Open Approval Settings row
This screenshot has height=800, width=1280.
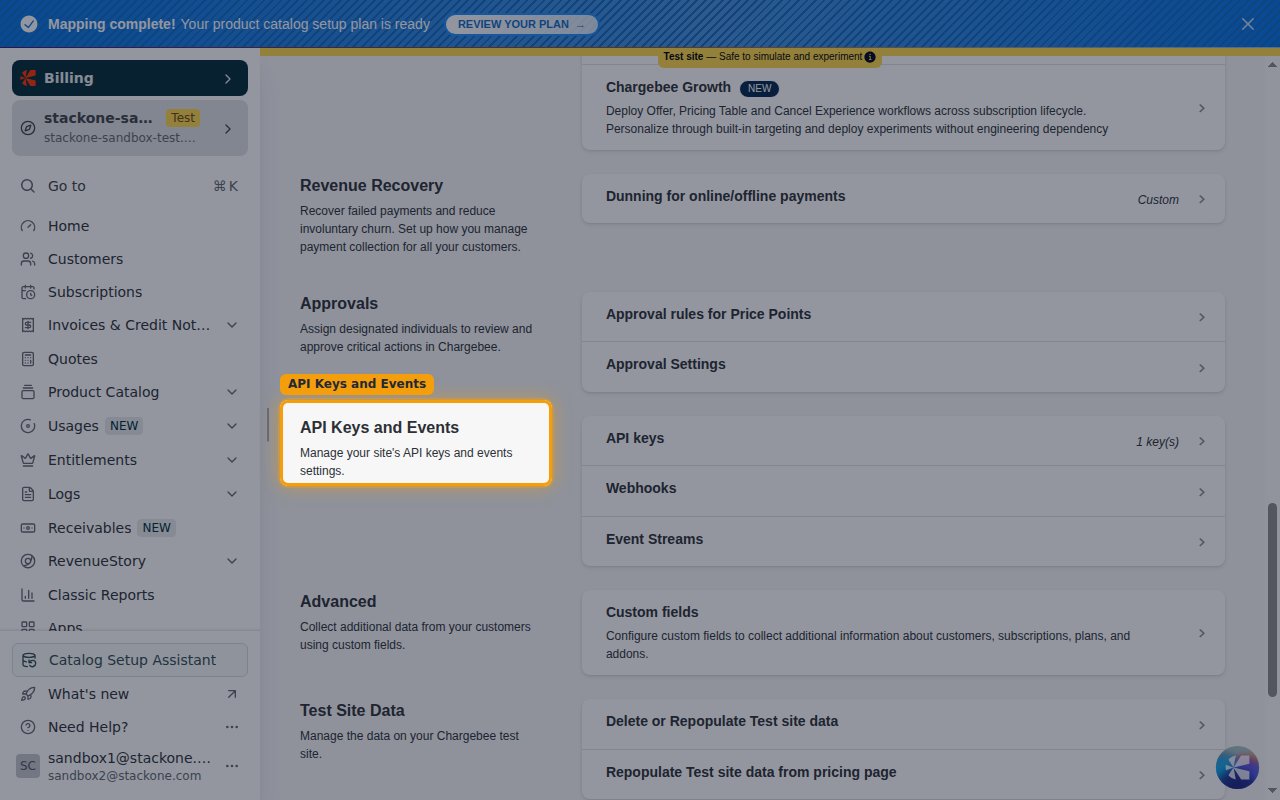903,367
